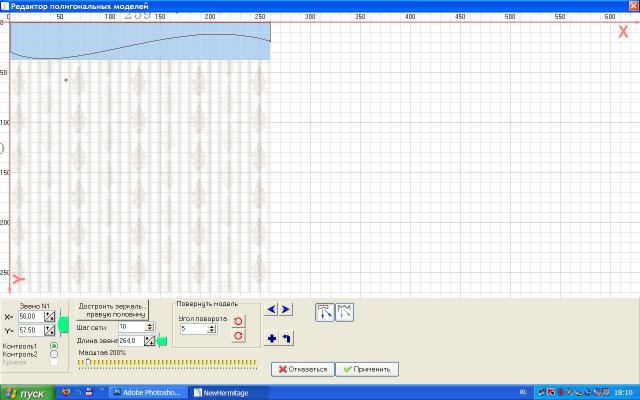Toggle the Кривая checkbox
Screen dimensions: 640x400
[x=53, y=362]
